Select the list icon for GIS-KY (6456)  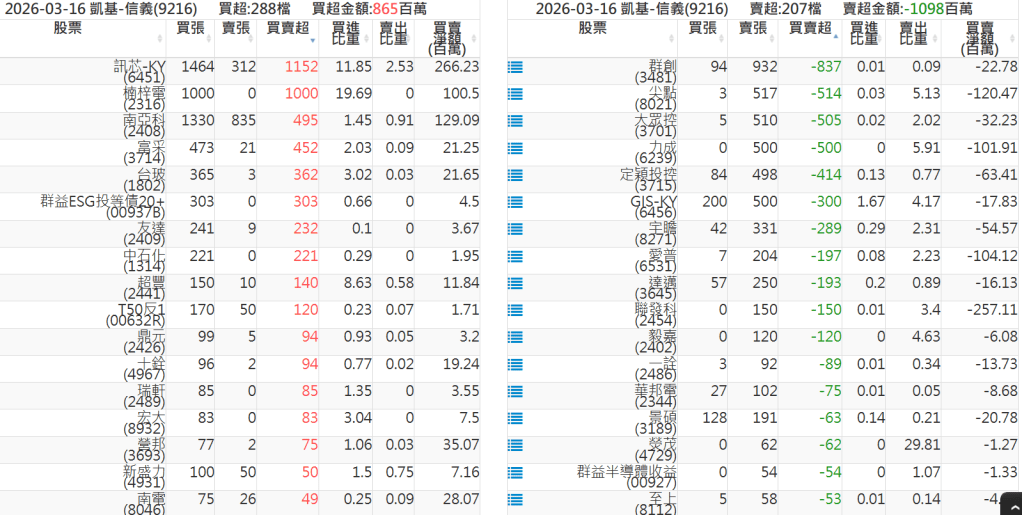pyautogui.click(x=516, y=202)
